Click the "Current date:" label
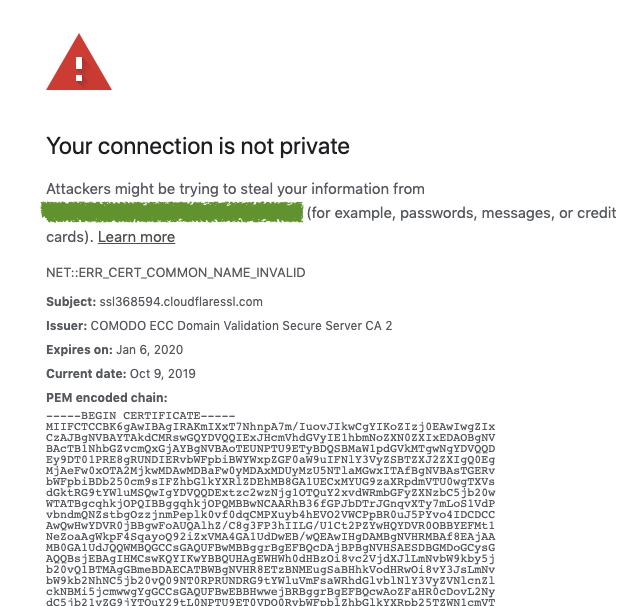This screenshot has height=606, width=633. 86,373
